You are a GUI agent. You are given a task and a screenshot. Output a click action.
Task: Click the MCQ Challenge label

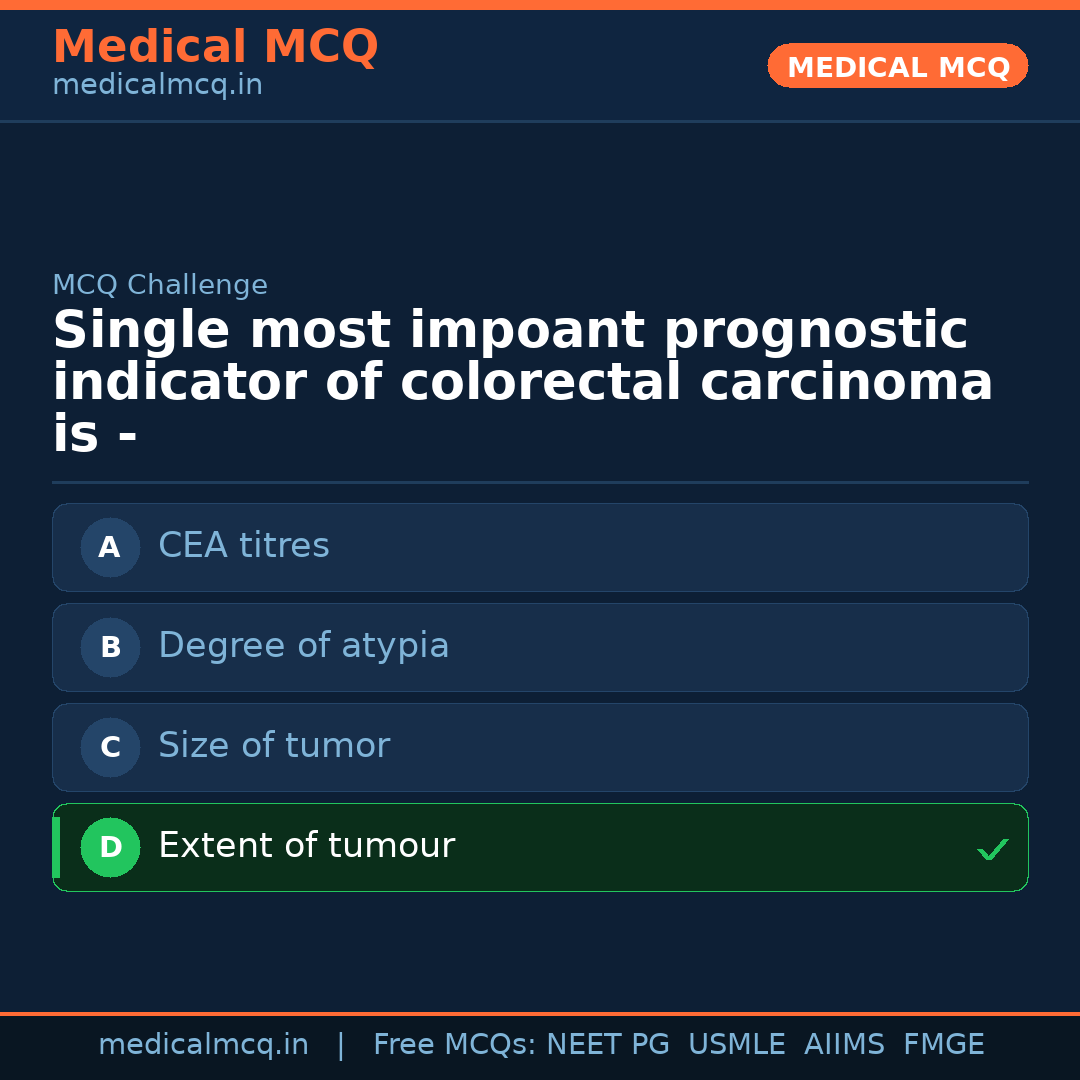tap(160, 285)
